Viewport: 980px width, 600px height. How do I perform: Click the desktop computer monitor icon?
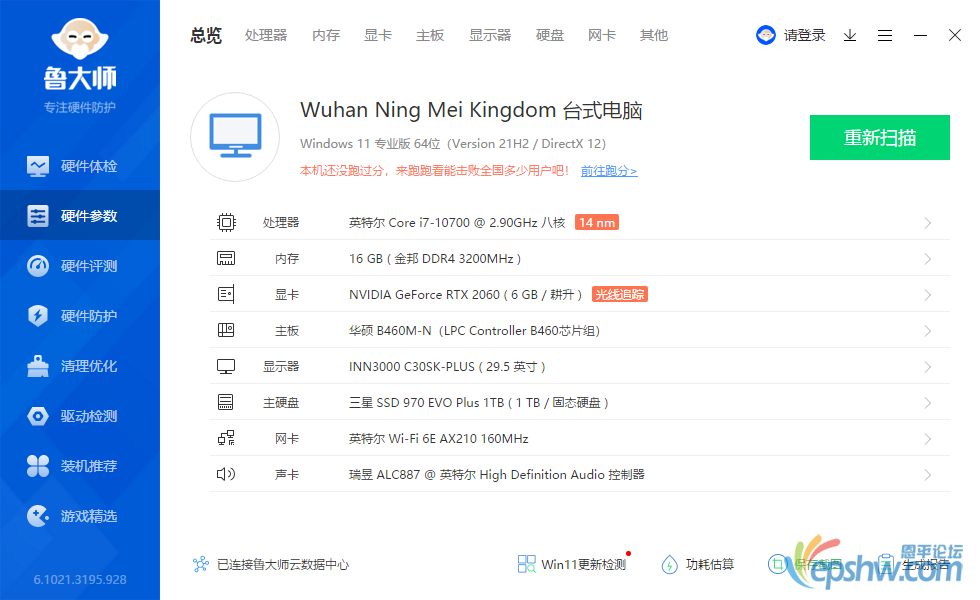point(235,136)
